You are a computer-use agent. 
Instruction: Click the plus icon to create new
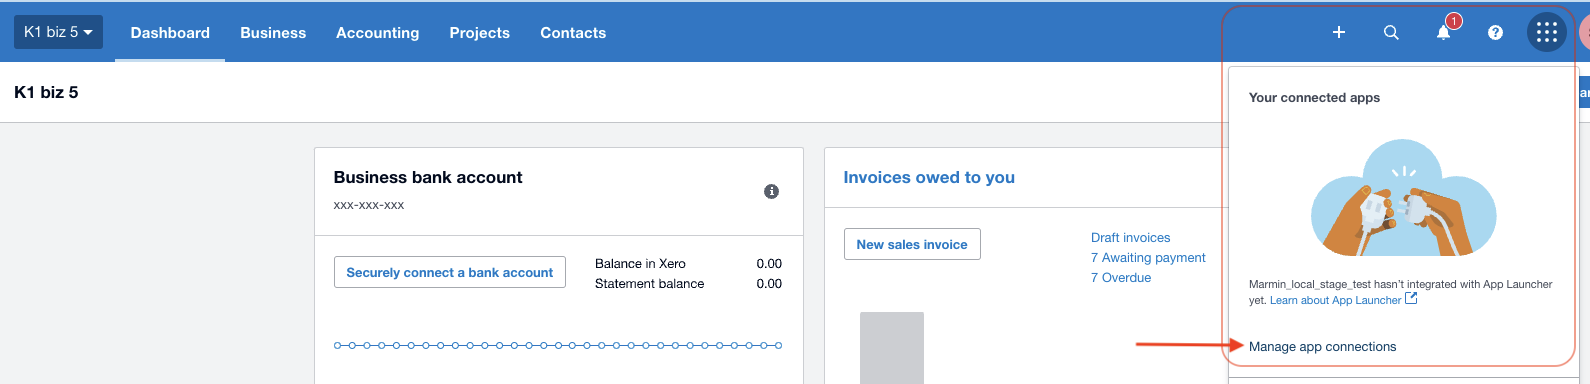click(x=1339, y=32)
